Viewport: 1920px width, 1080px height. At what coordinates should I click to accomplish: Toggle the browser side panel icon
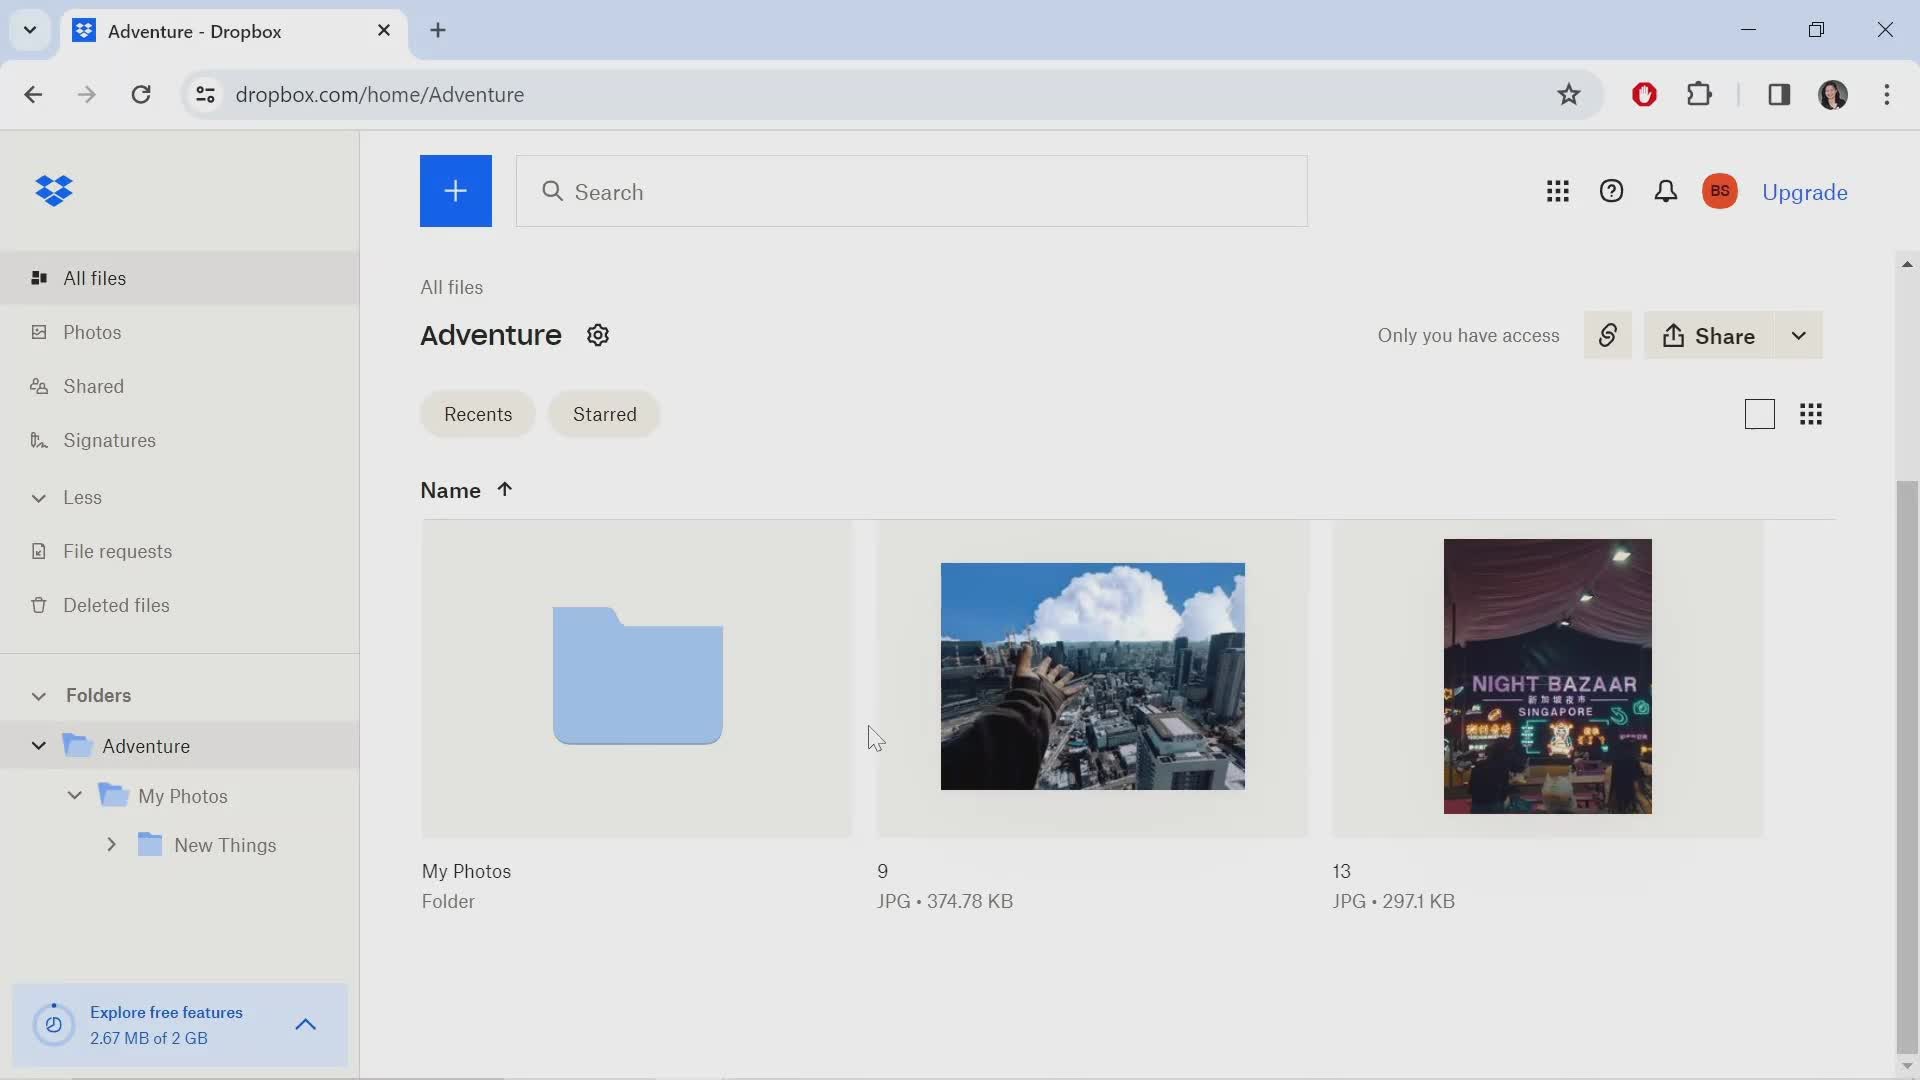[x=1778, y=94]
